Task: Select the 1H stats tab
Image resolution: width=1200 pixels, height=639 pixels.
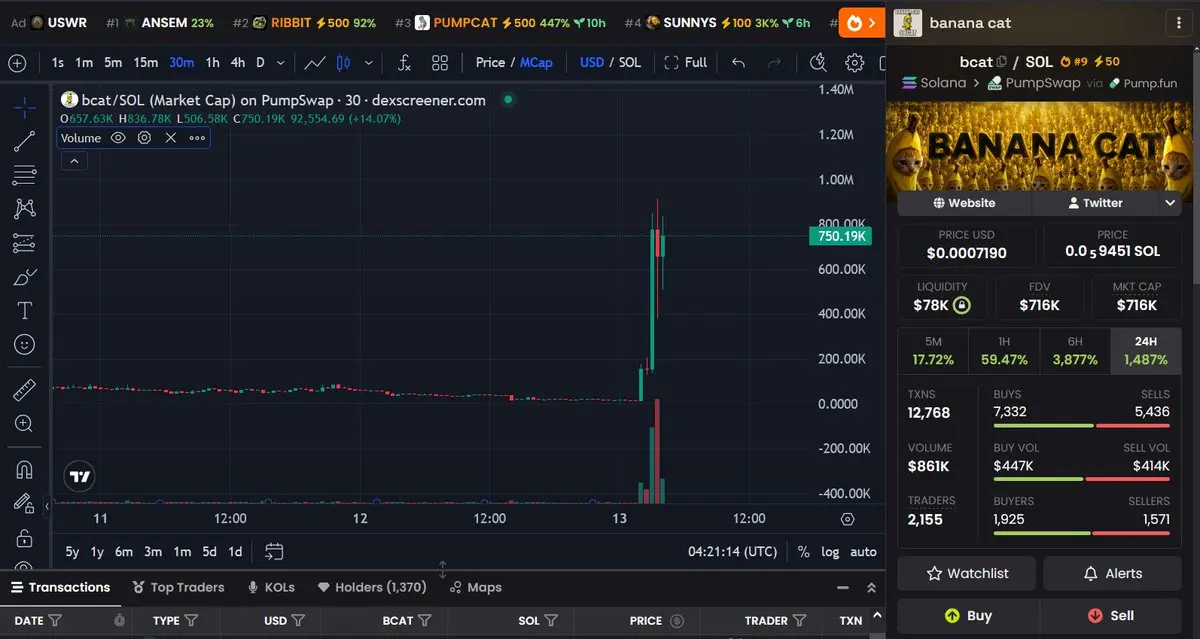Action: [x=1004, y=351]
